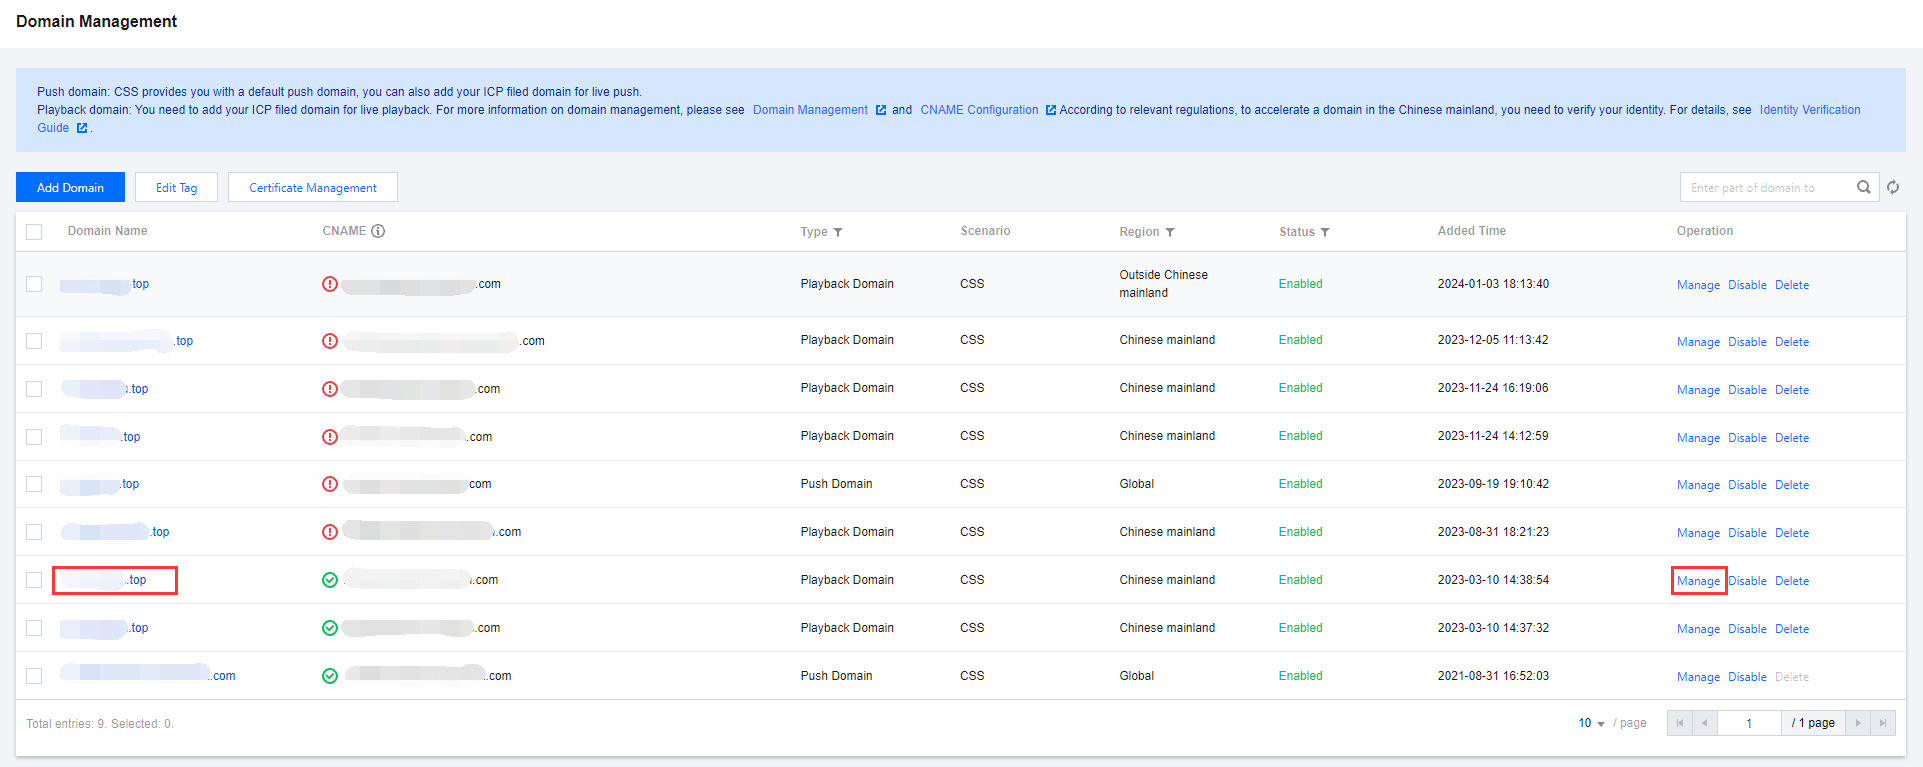
Task: Open the Type column filter
Action: (838, 232)
